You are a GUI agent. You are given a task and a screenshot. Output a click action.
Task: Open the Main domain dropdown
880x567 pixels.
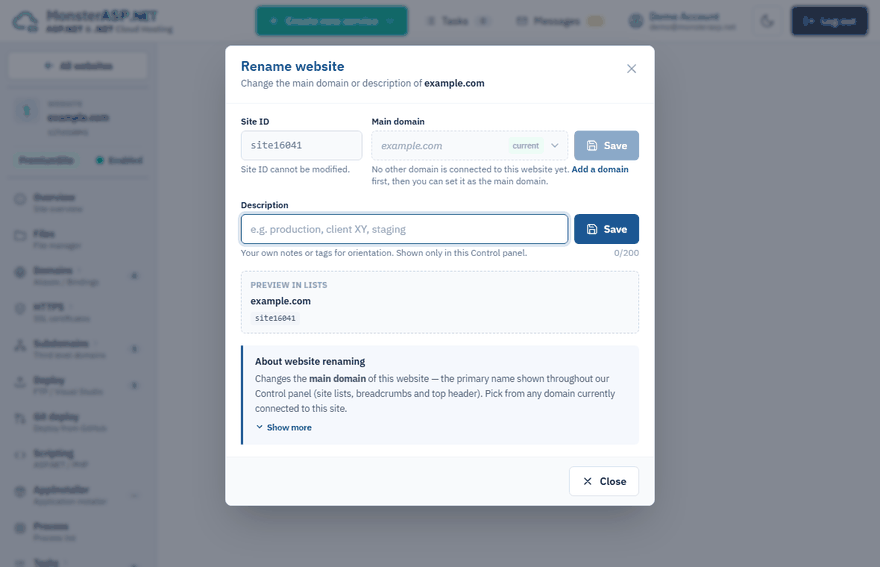pyautogui.click(x=470, y=145)
